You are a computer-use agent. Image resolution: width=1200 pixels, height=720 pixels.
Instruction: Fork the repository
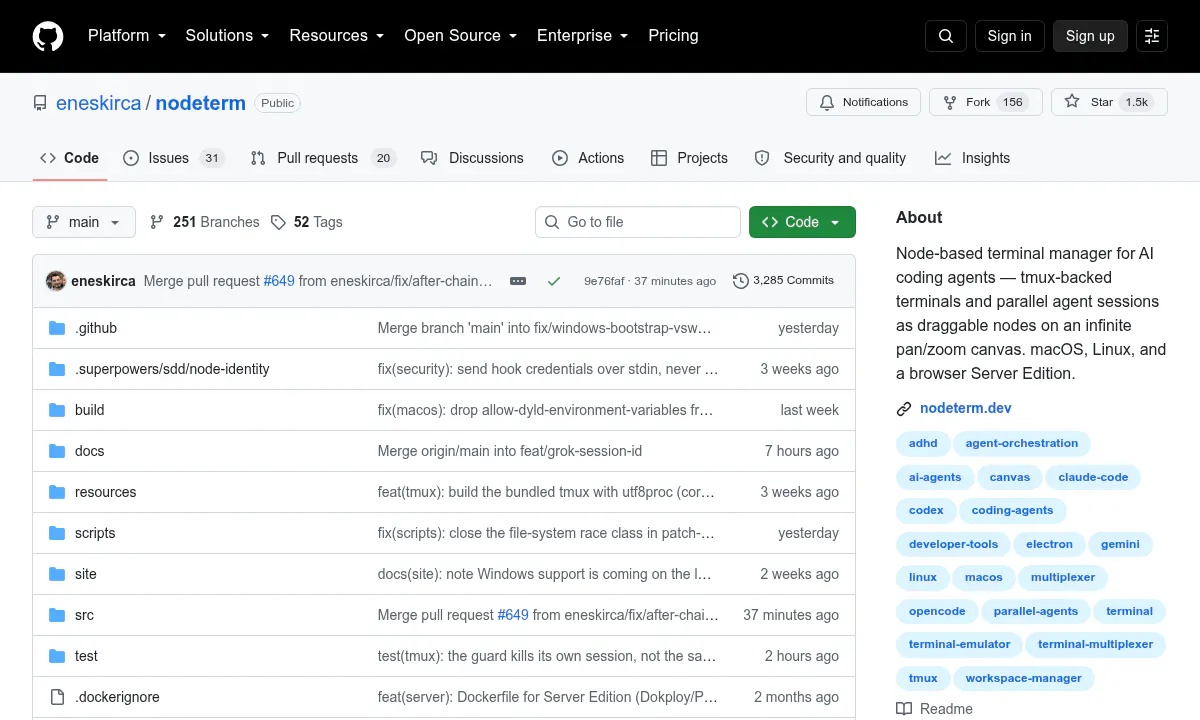click(986, 102)
